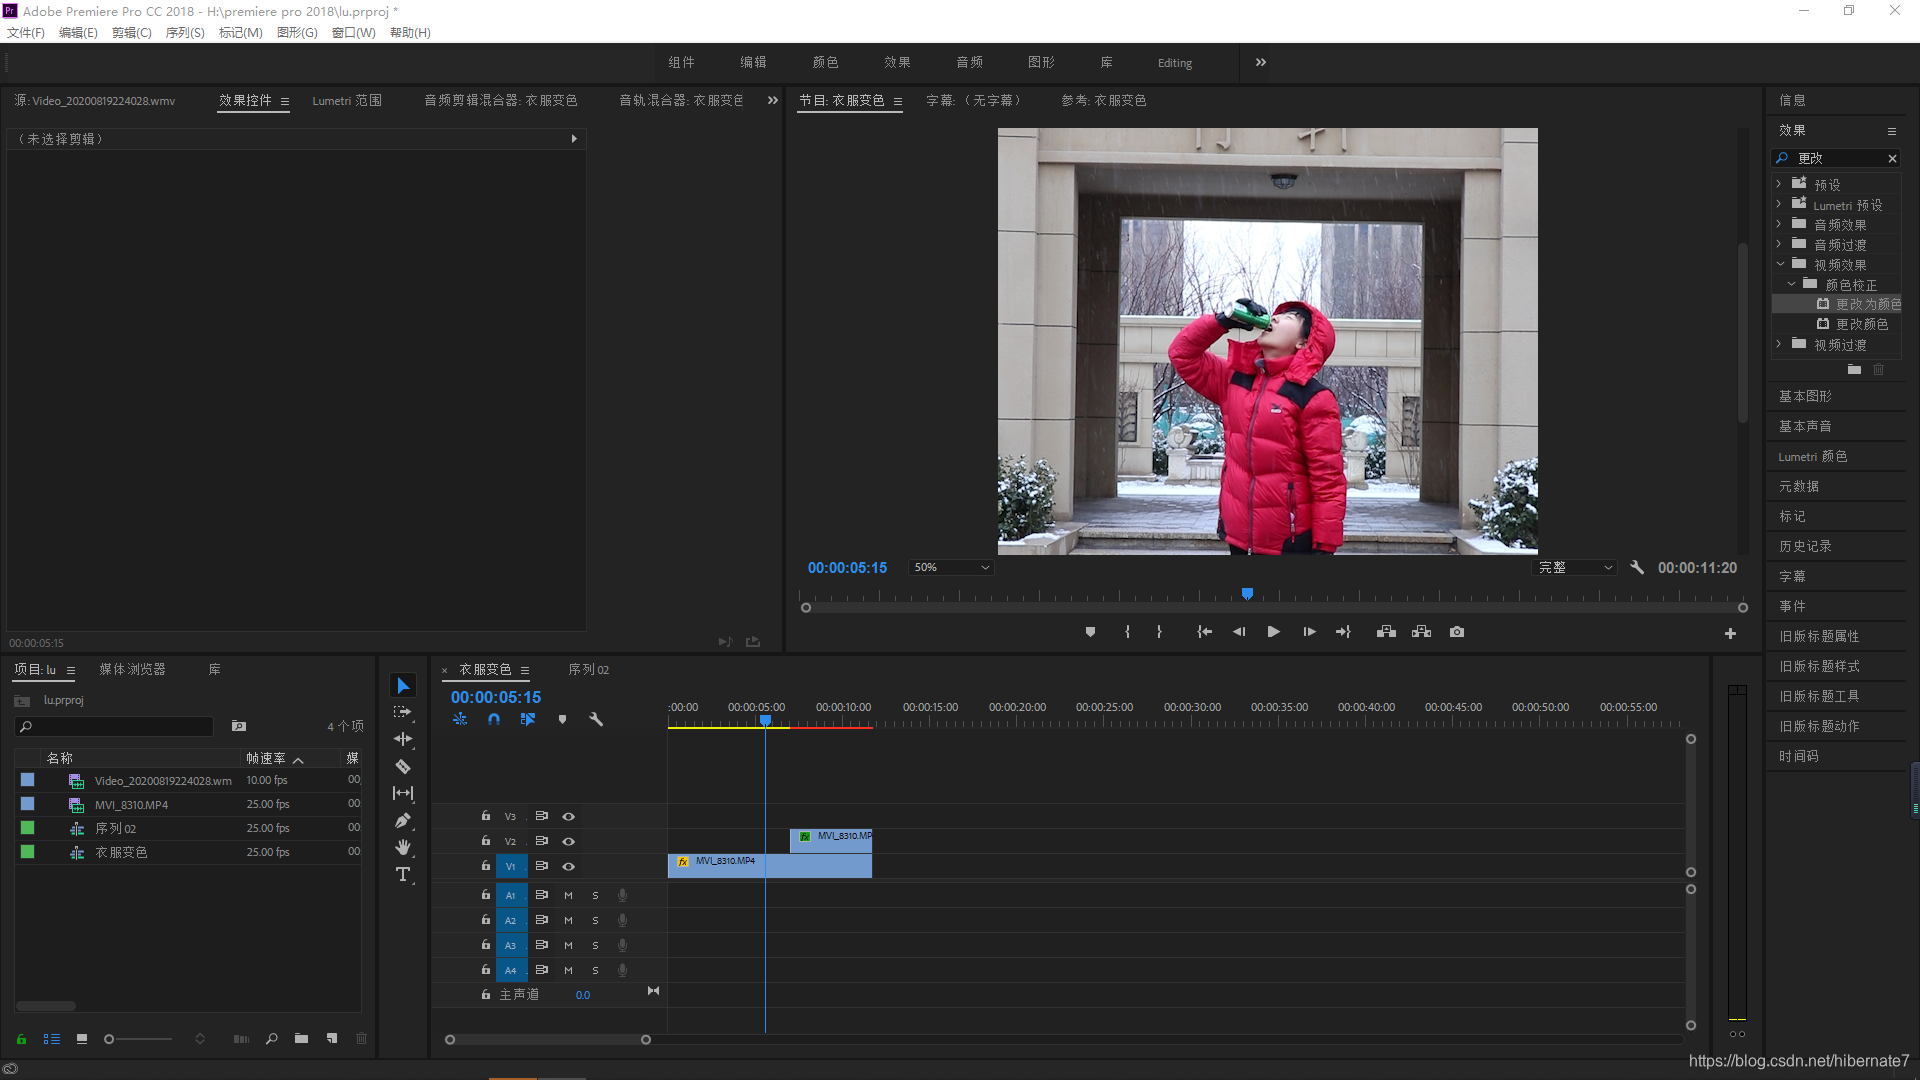
Task: Toggle timeline Snap magnet icon
Action: [x=494, y=719]
